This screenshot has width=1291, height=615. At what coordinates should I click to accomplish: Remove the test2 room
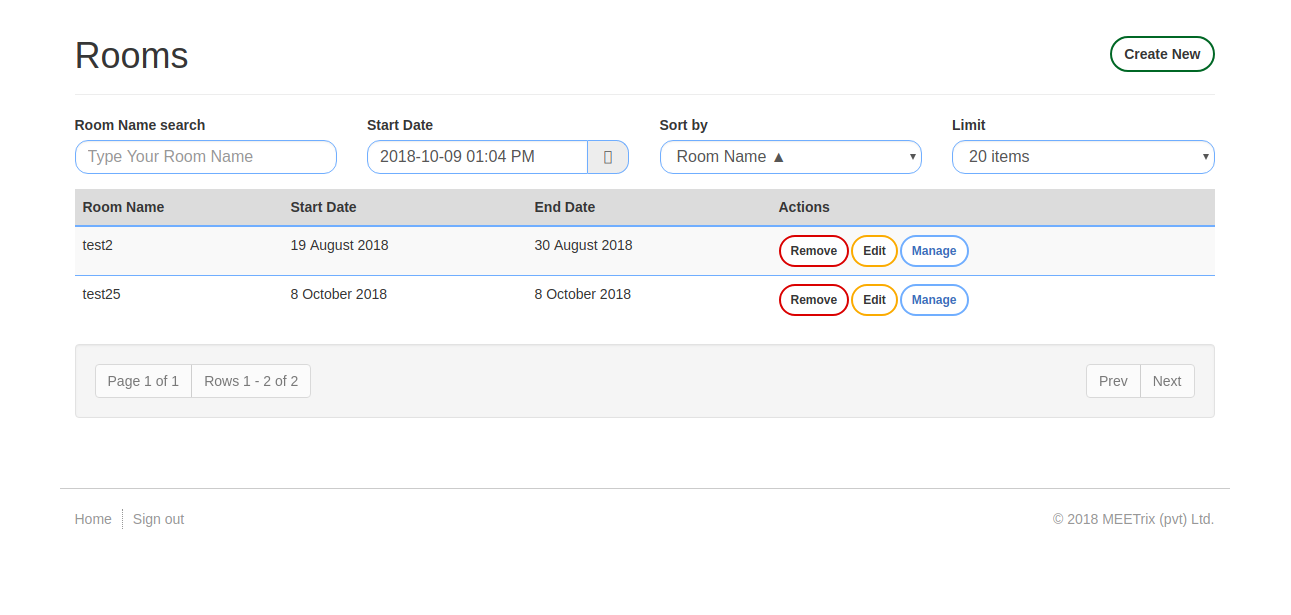[813, 251]
